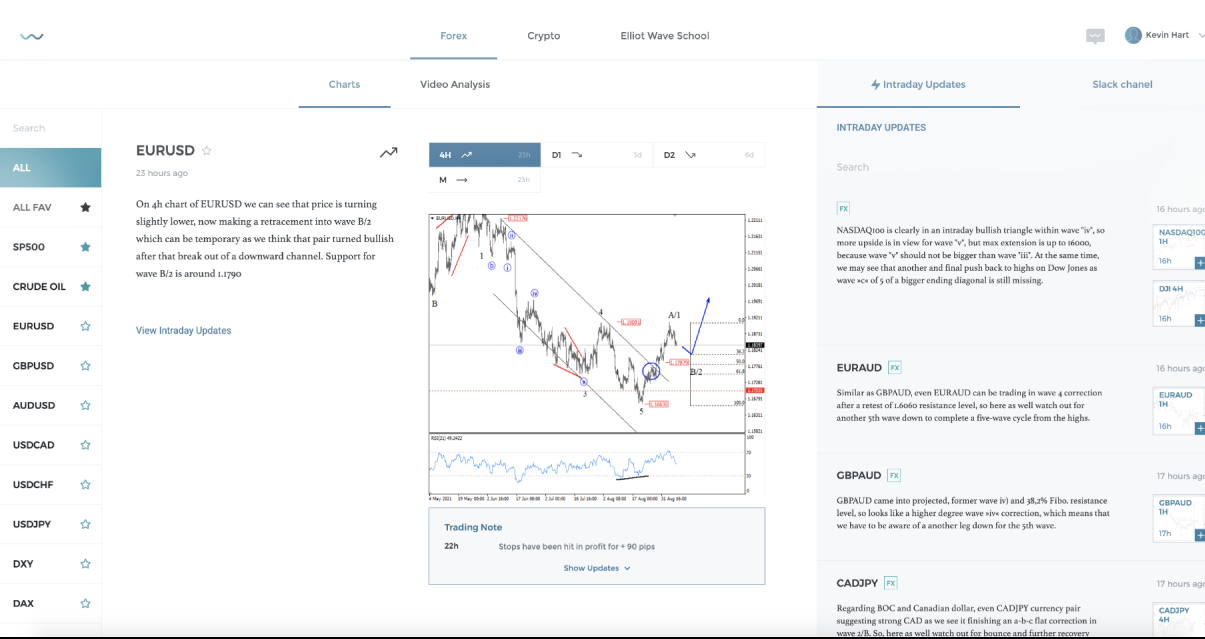Image resolution: width=1205 pixels, height=639 pixels.
Task: Select the Video Analysis tab
Action: click(x=455, y=85)
